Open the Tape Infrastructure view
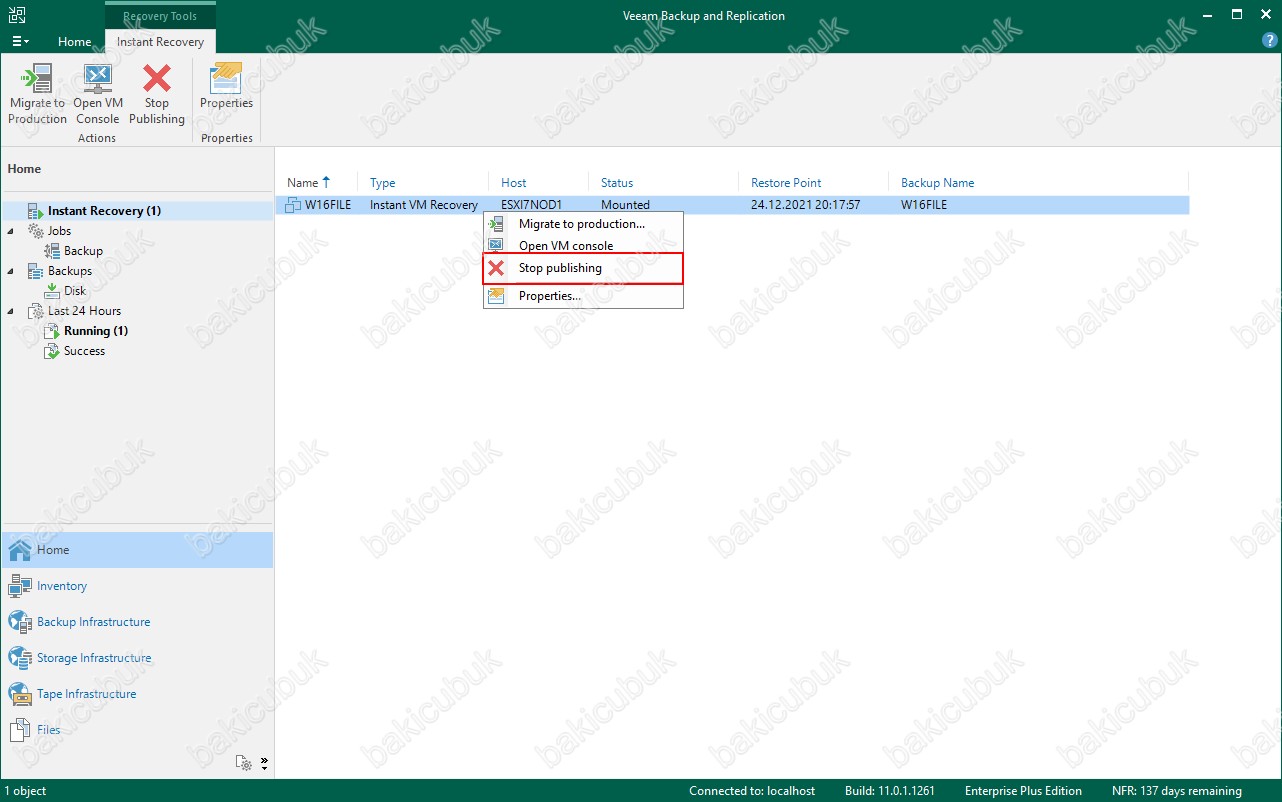Viewport: 1282px width, 802px height. [x=137, y=694]
